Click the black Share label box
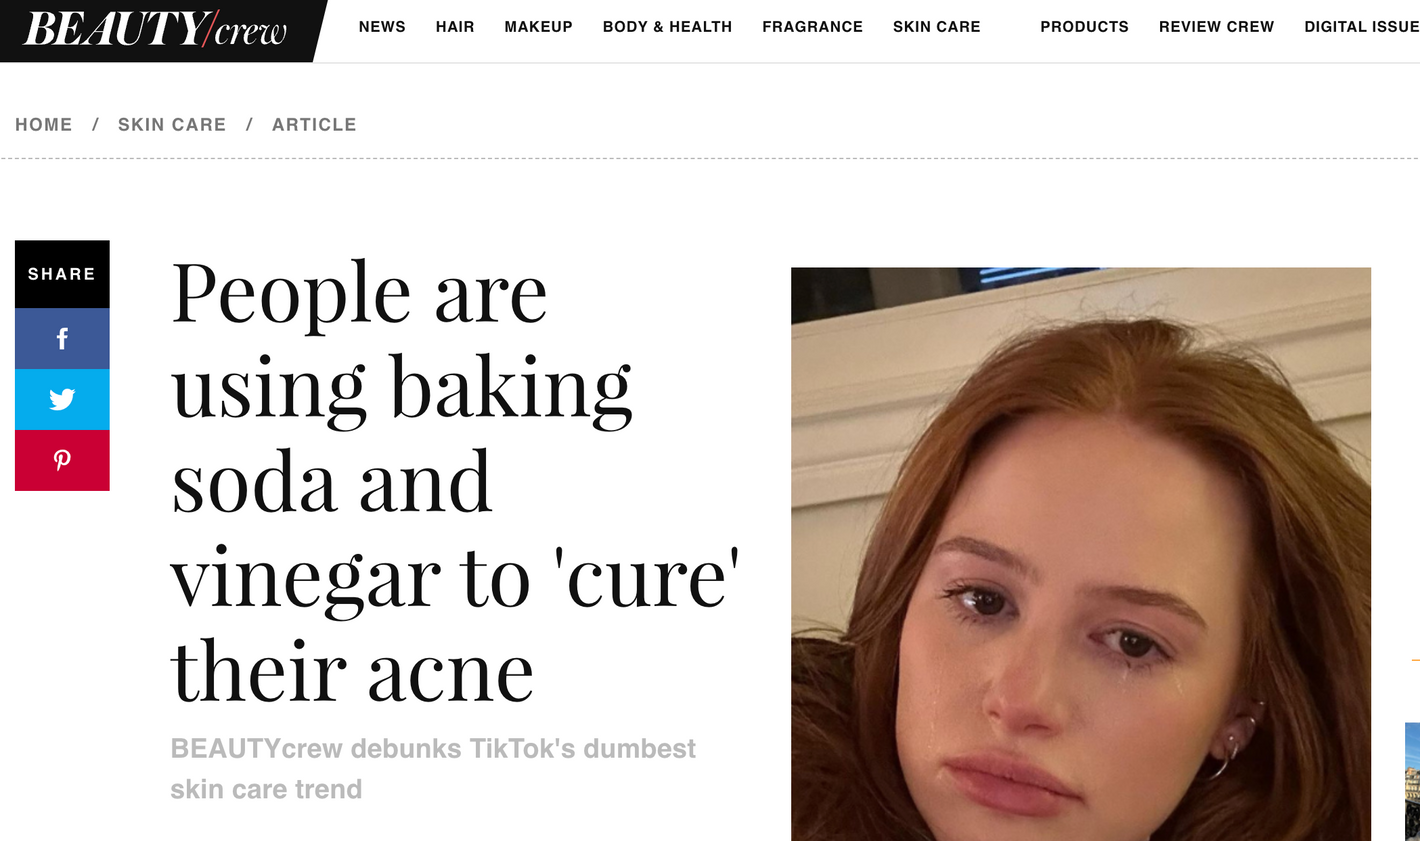This screenshot has height=841, width=1420. [62, 274]
